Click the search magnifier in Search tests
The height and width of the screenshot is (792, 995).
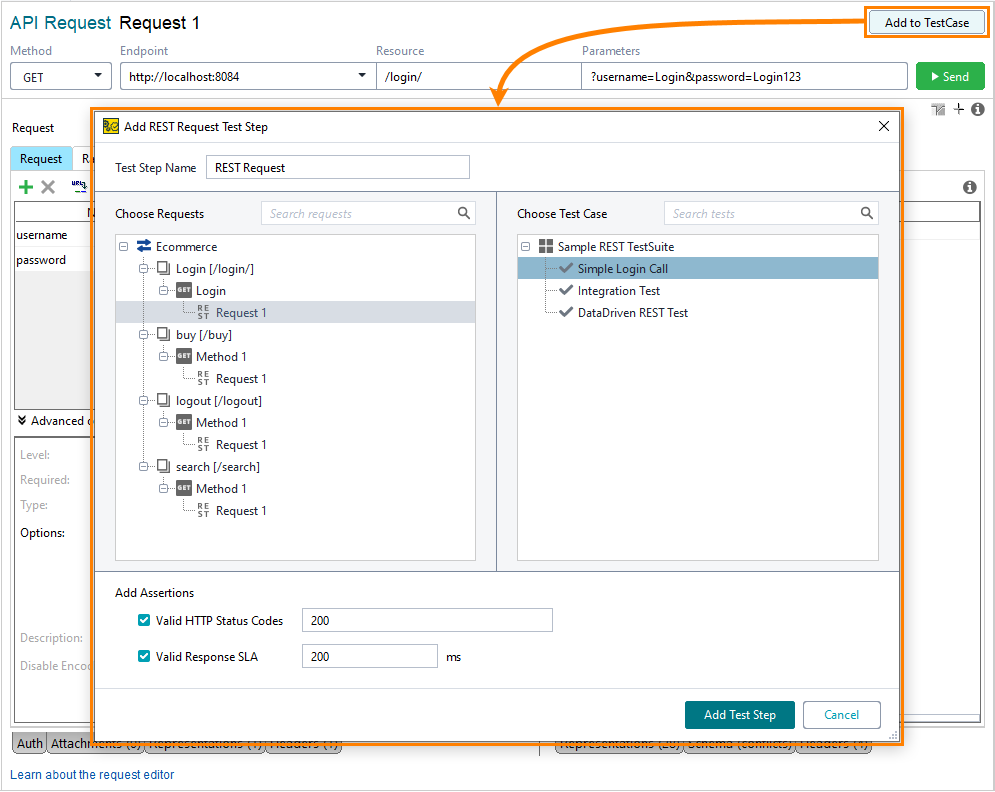[x=869, y=212]
